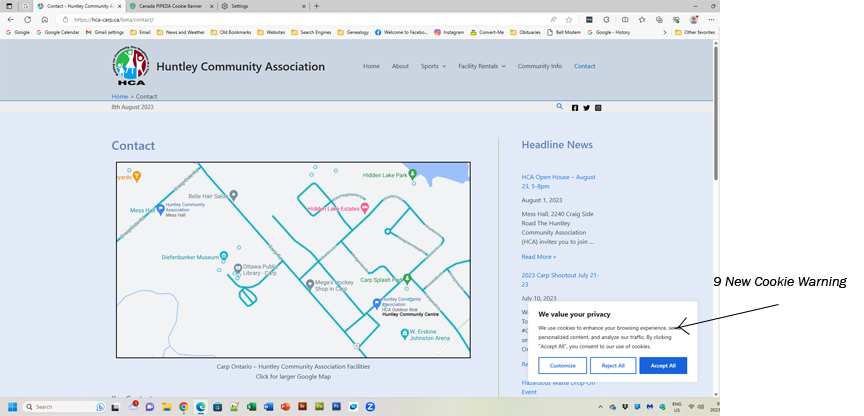Viewport: 864px width, 416px height.
Task: Click the browser back arrow
Action: pyautogui.click(x=11, y=19)
